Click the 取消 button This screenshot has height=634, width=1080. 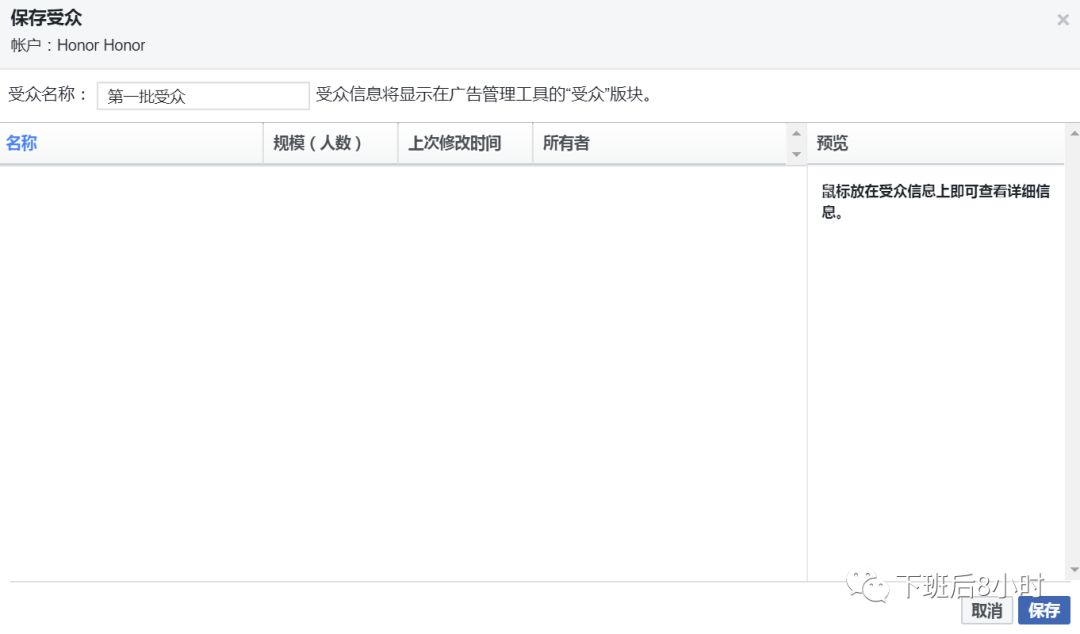[986, 611]
